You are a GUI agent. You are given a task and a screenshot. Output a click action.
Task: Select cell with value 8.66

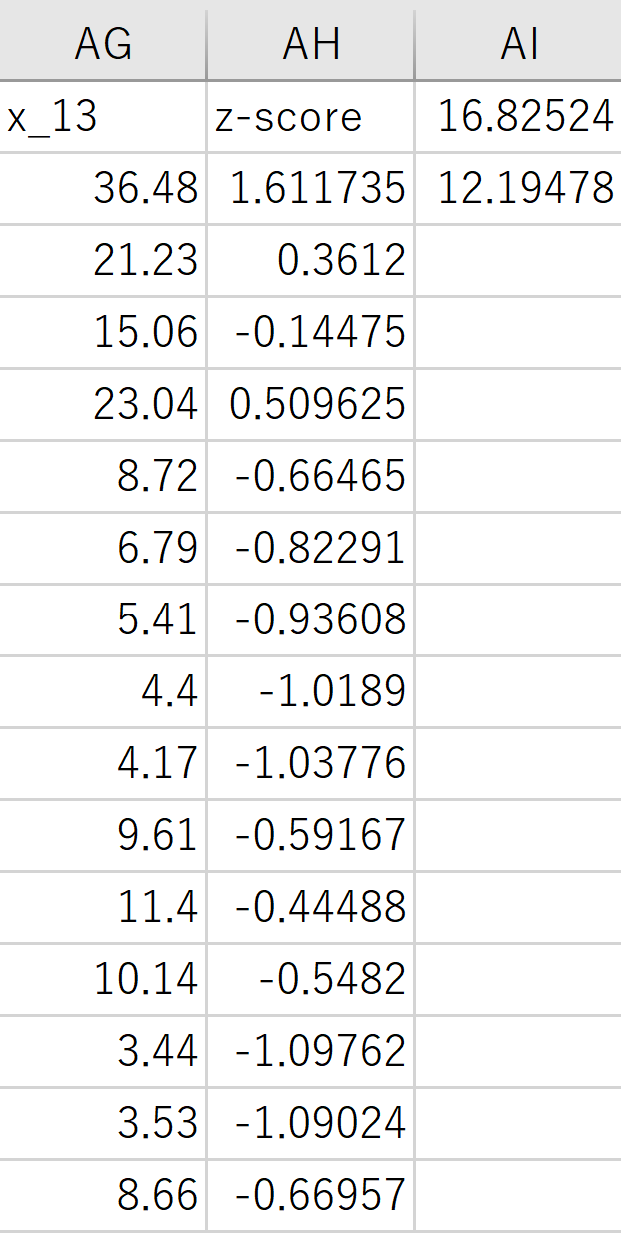103,1195
